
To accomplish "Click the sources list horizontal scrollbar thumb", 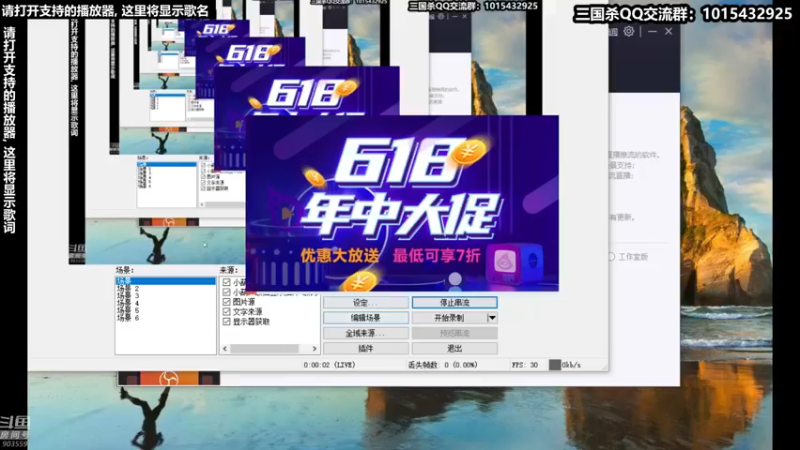I will point(264,349).
